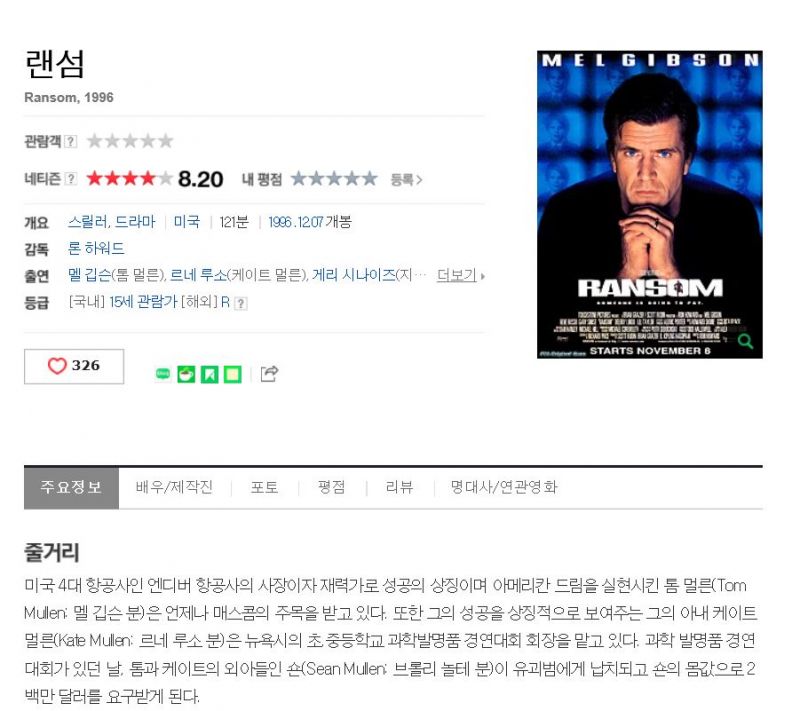800x711 pixels.
Task: Click the magnifier icon on the Ransom poster
Action: point(745,341)
